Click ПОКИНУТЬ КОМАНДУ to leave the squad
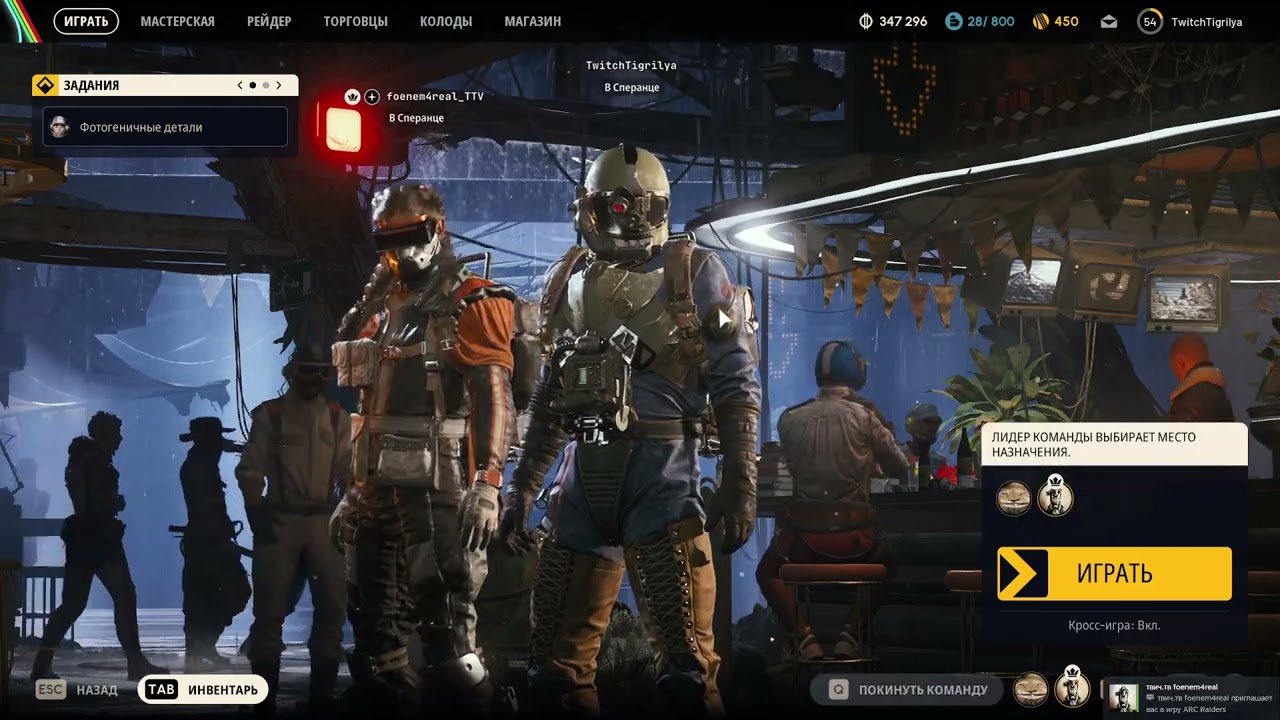Viewport: 1280px width, 720px height. 907,689
